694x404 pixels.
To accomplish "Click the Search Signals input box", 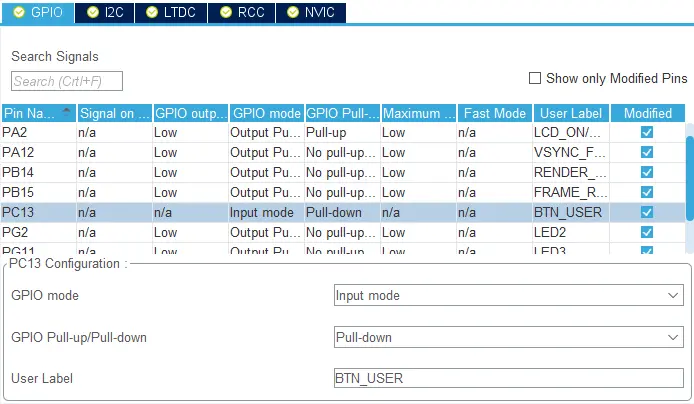I will [x=66, y=81].
